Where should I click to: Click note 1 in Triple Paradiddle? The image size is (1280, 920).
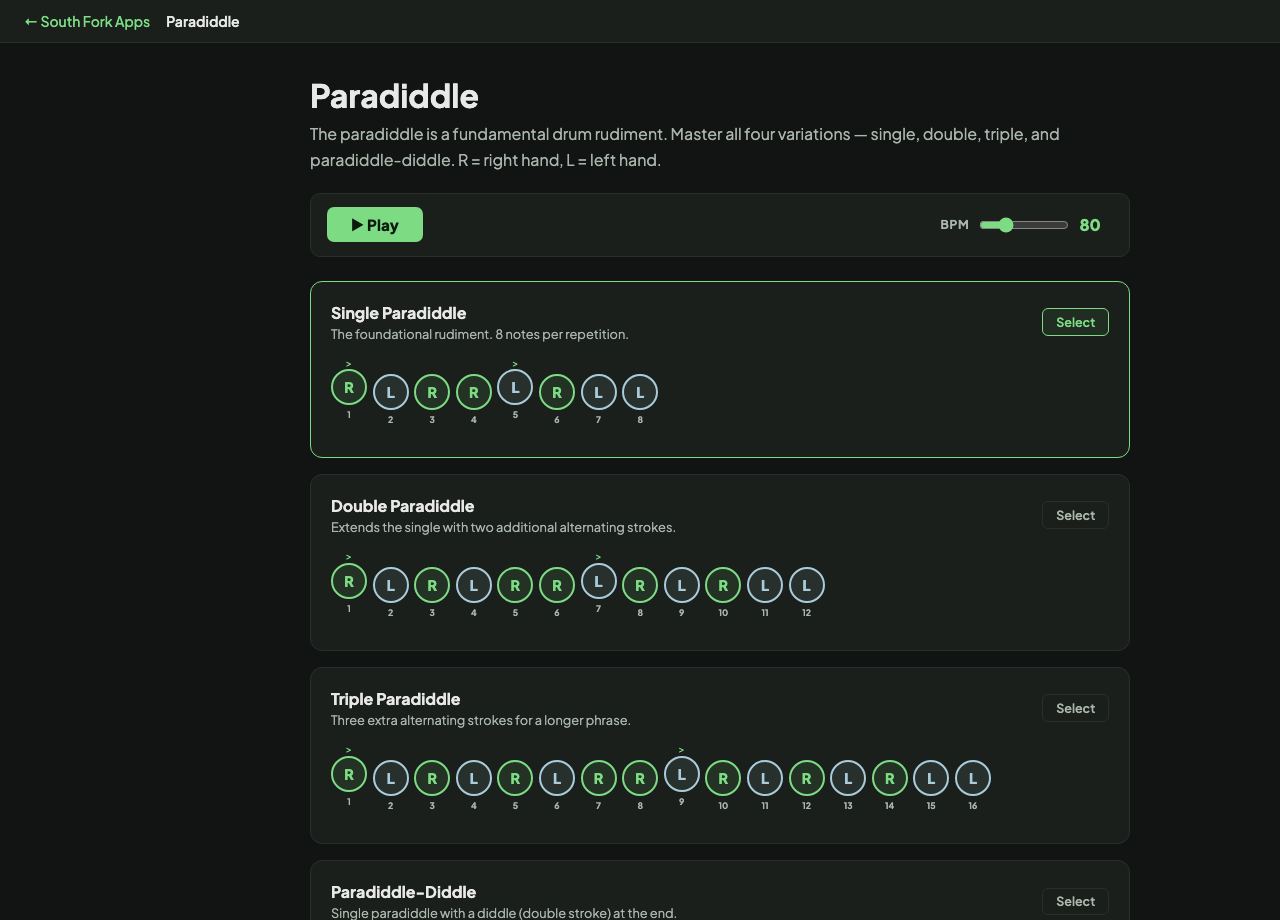[x=349, y=773]
